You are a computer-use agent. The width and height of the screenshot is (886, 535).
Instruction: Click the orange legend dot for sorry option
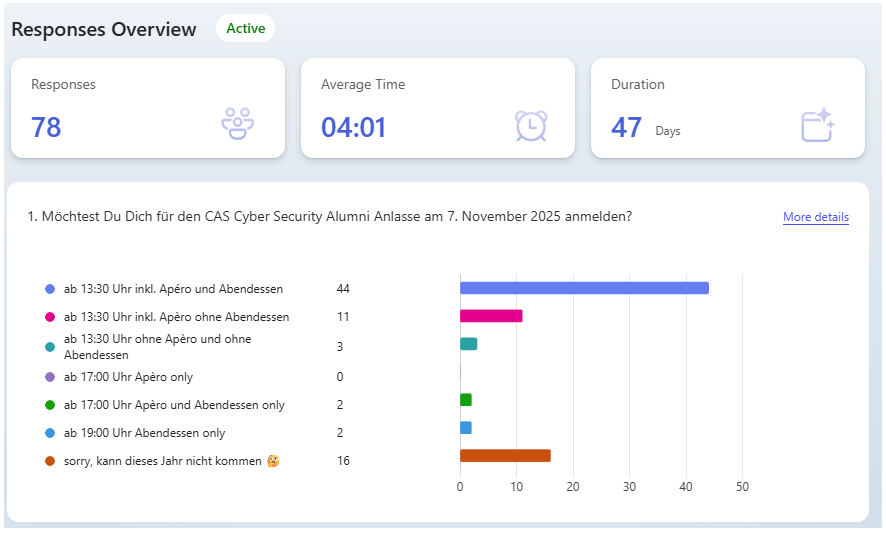50,461
